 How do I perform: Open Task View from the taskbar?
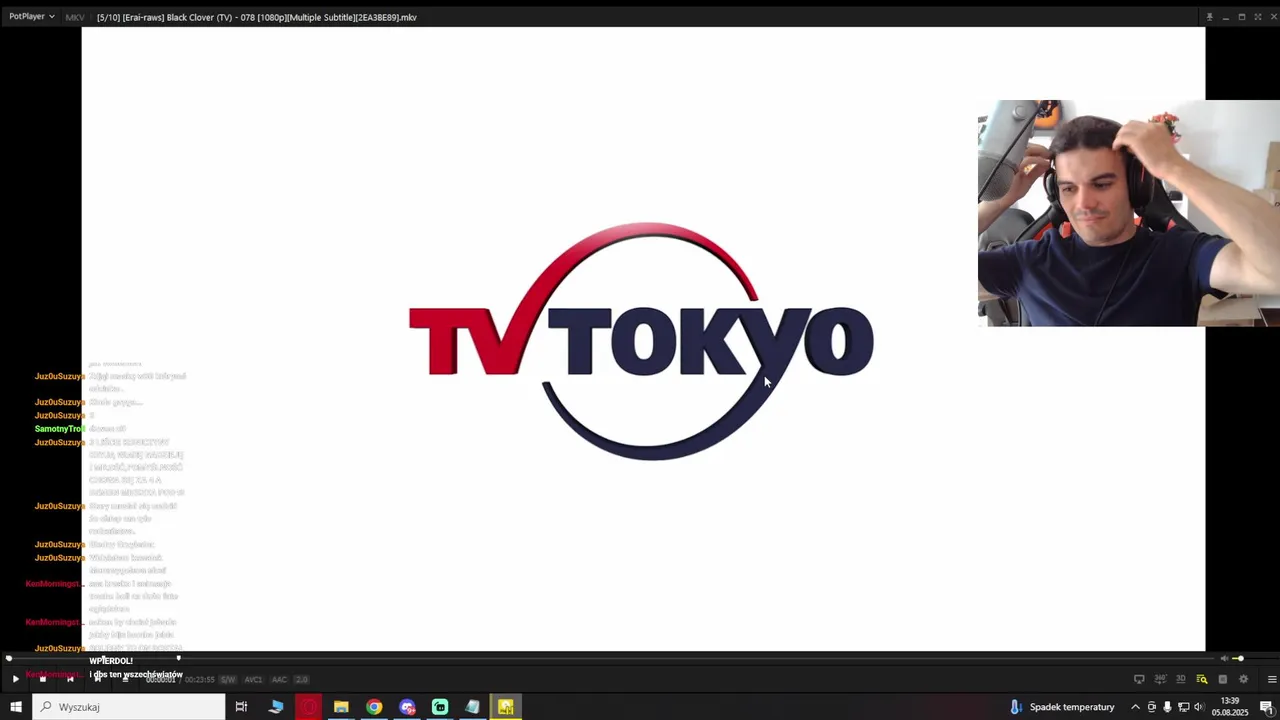tap(241, 707)
